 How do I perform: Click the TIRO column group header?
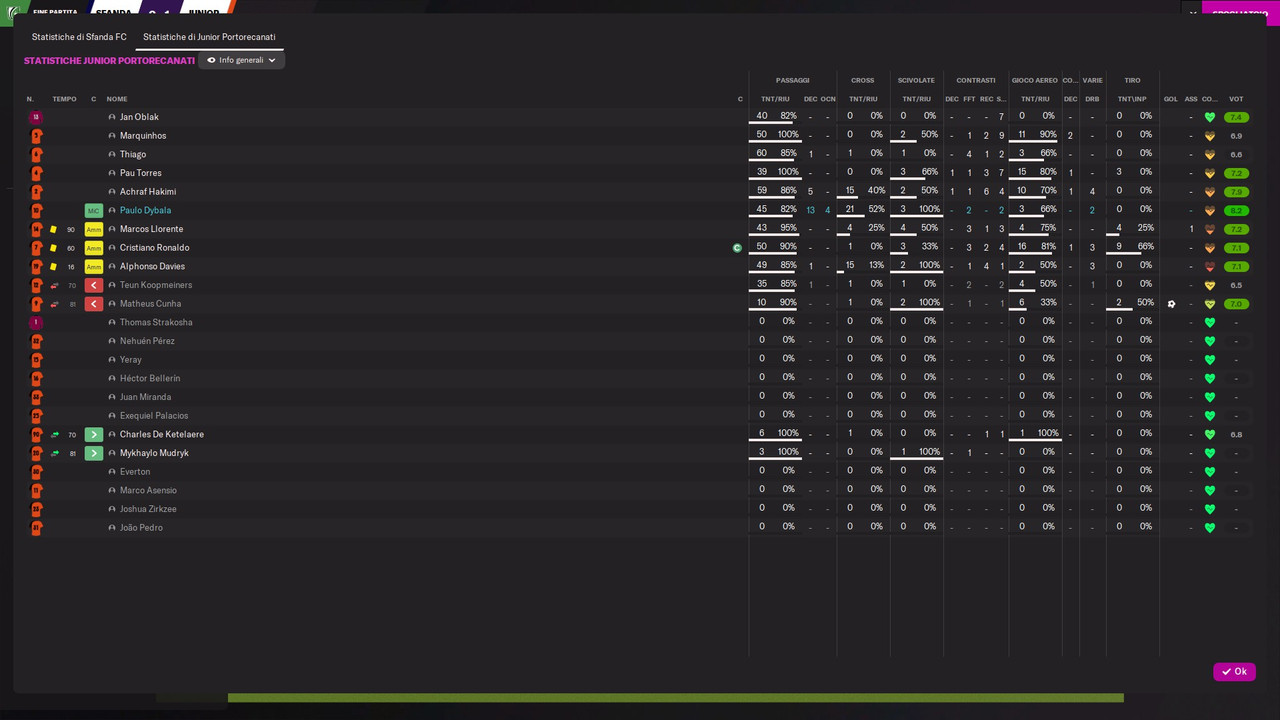(x=1132, y=80)
